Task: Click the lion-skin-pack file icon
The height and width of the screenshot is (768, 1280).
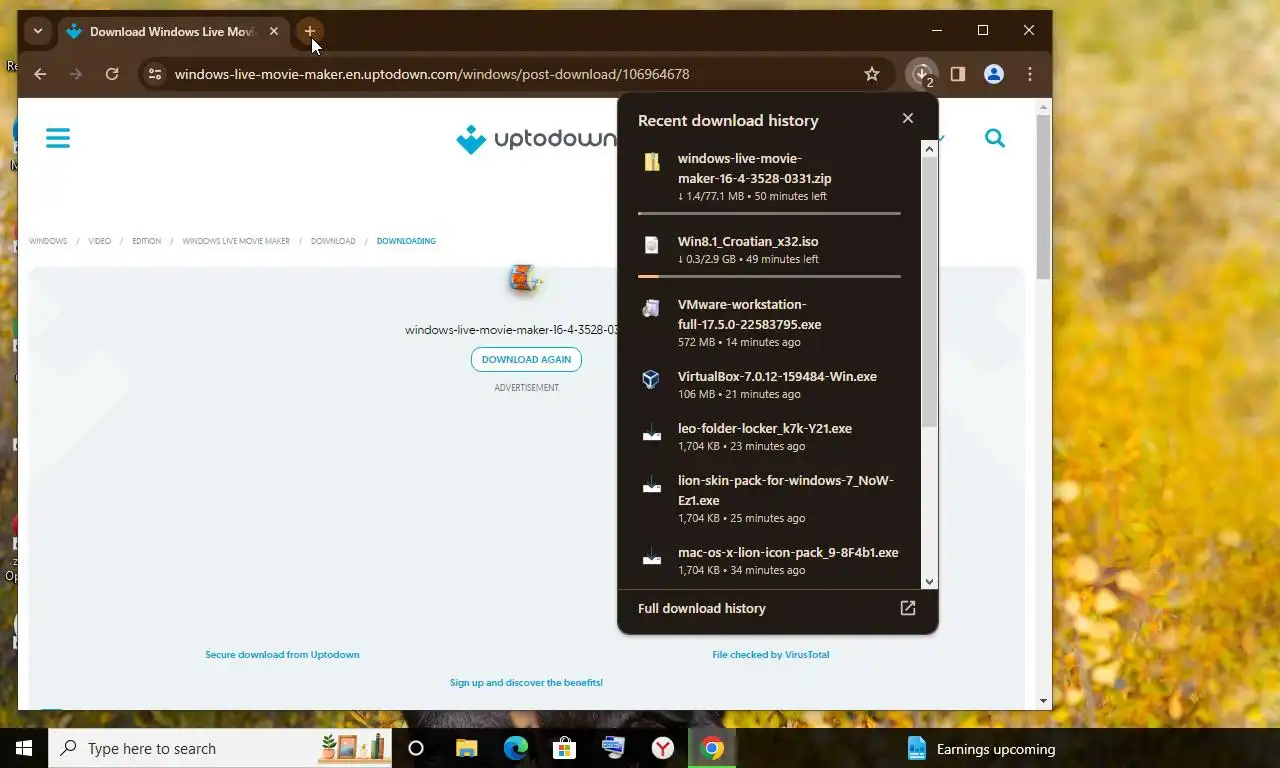Action: (x=652, y=484)
